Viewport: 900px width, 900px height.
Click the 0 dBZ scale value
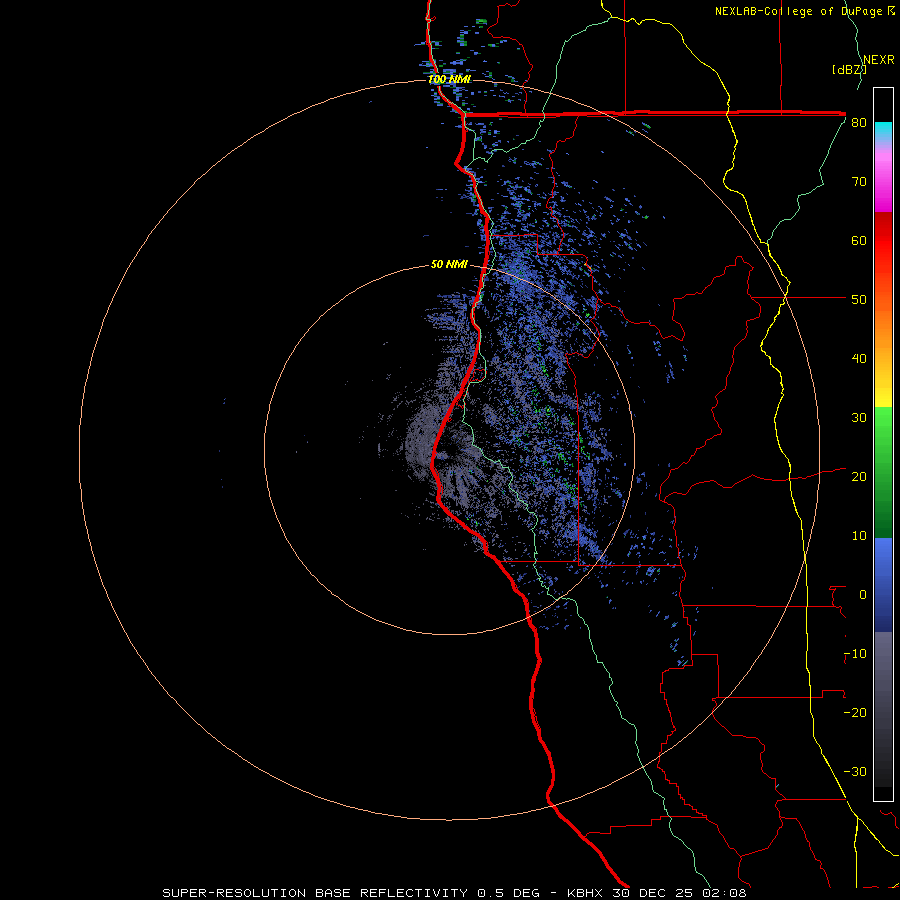pos(863,595)
